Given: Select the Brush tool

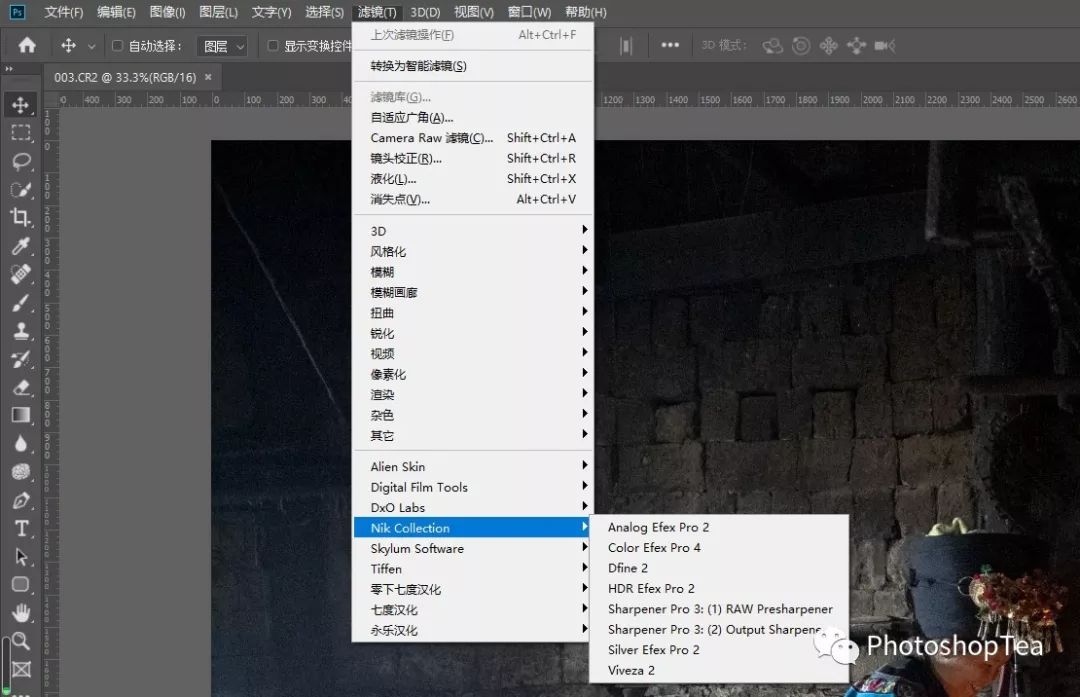Looking at the screenshot, I should (x=21, y=302).
